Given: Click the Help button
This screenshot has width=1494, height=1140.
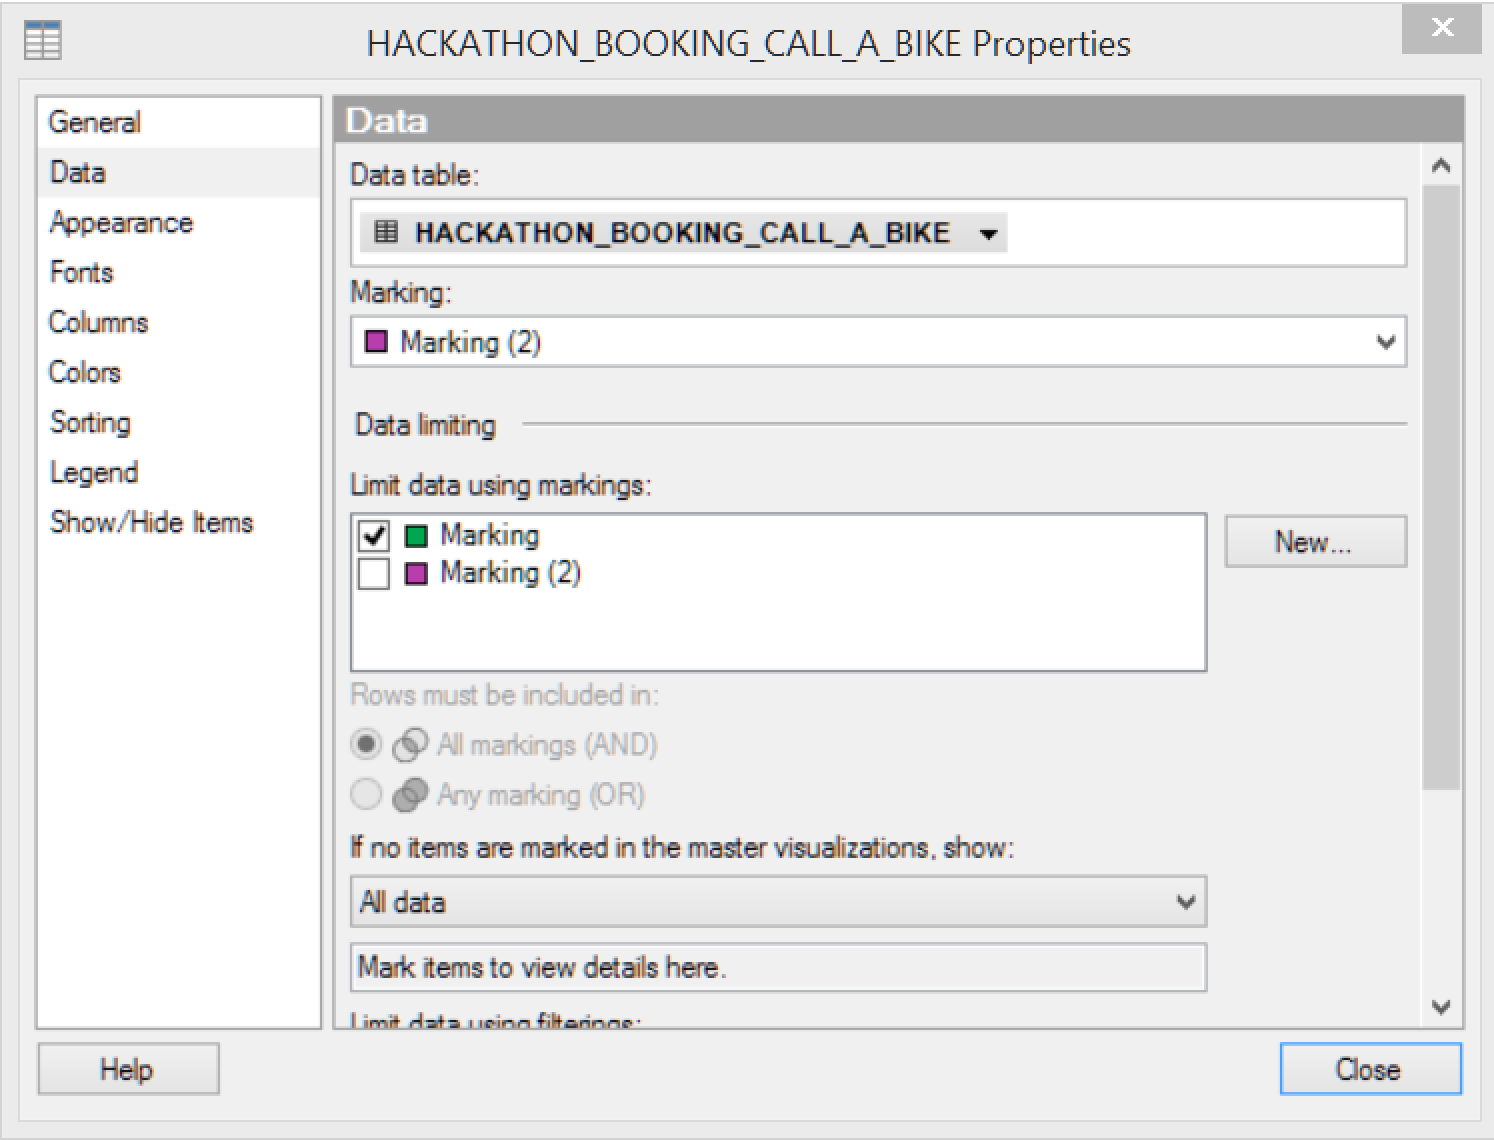Looking at the screenshot, I should point(128,1069).
